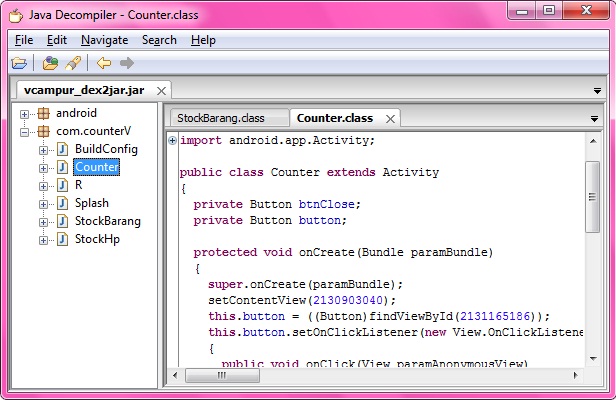The width and height of the screenshot is (616, 400).
Task: Select the R class in the tree
Action: tap(79, 185)
